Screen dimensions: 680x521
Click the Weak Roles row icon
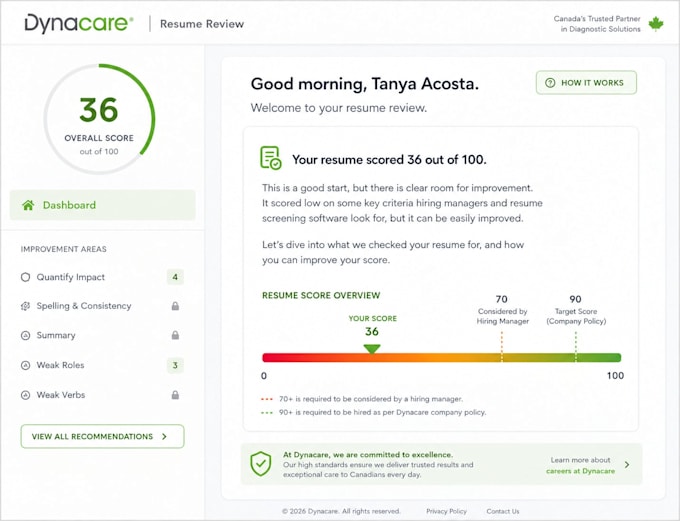(26, 365)
